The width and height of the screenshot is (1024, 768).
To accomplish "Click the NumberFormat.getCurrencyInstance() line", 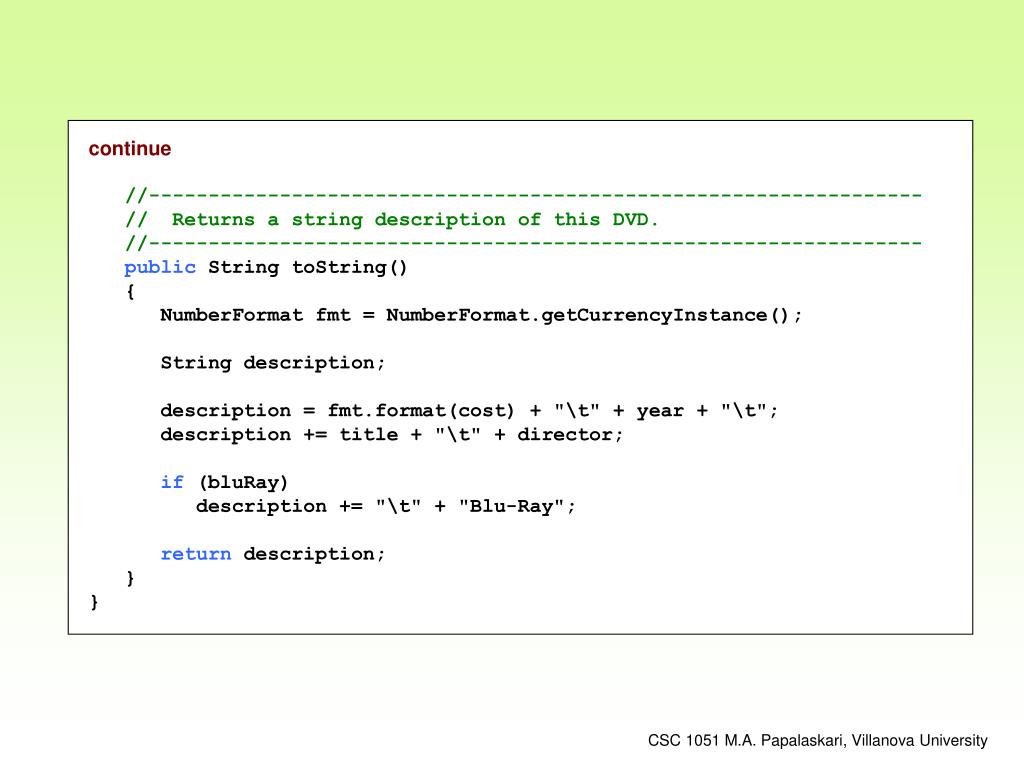I will pyautogui.click(x=481, y=315).
